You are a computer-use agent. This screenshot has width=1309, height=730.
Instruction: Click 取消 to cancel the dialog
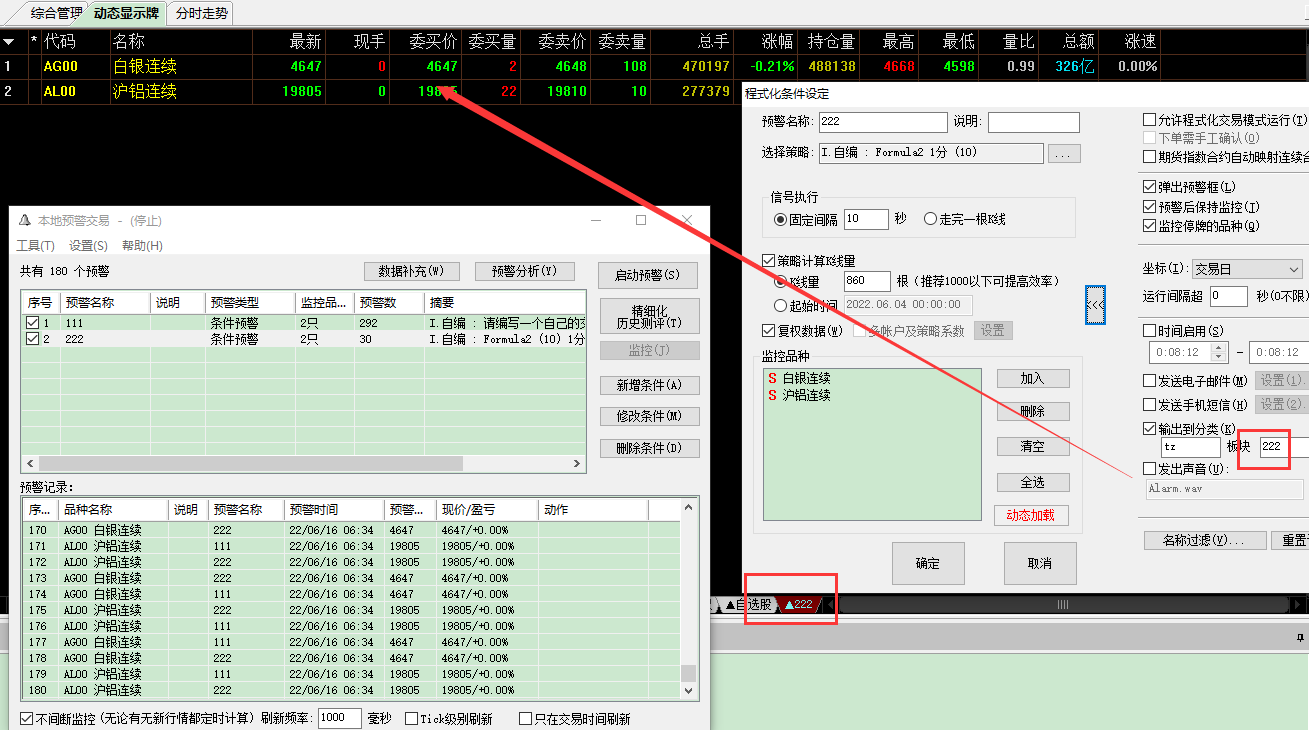pos(1040,564)
